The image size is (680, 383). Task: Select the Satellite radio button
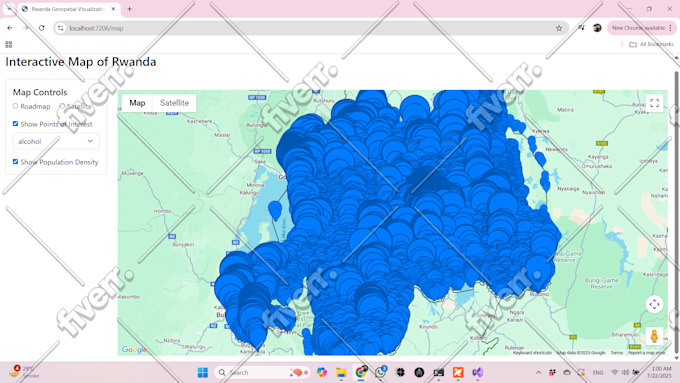62,106
